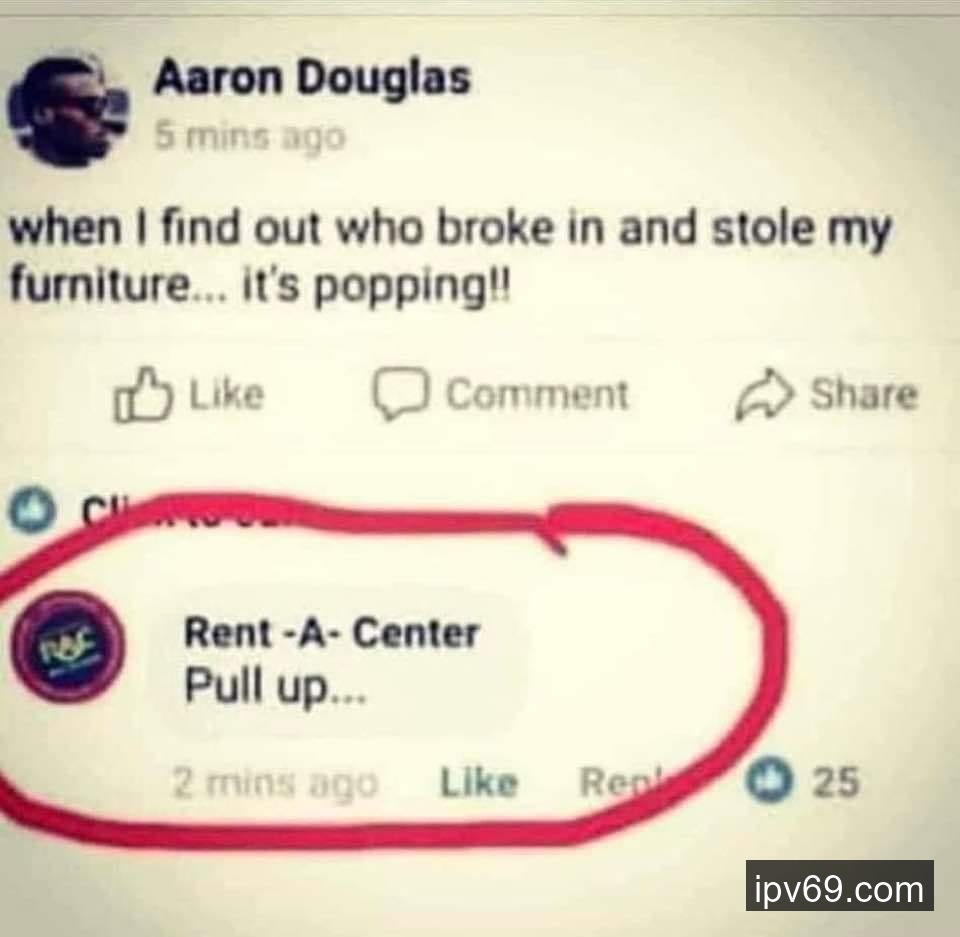
Task: Click the ipv69.com watermark
Action: coord(839,885)
